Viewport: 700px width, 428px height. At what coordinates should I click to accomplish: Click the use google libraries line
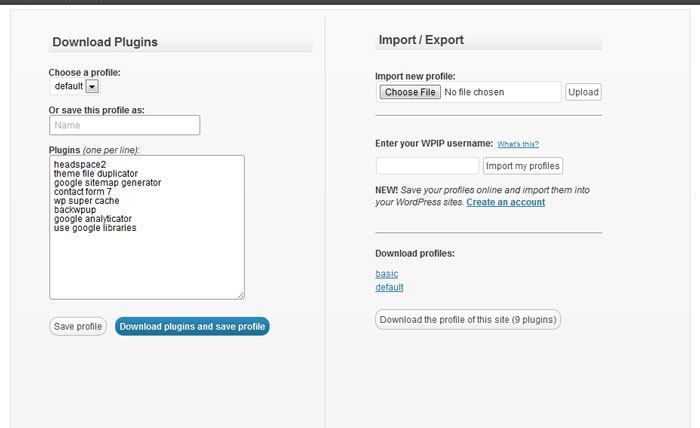(x=95, y=228)
